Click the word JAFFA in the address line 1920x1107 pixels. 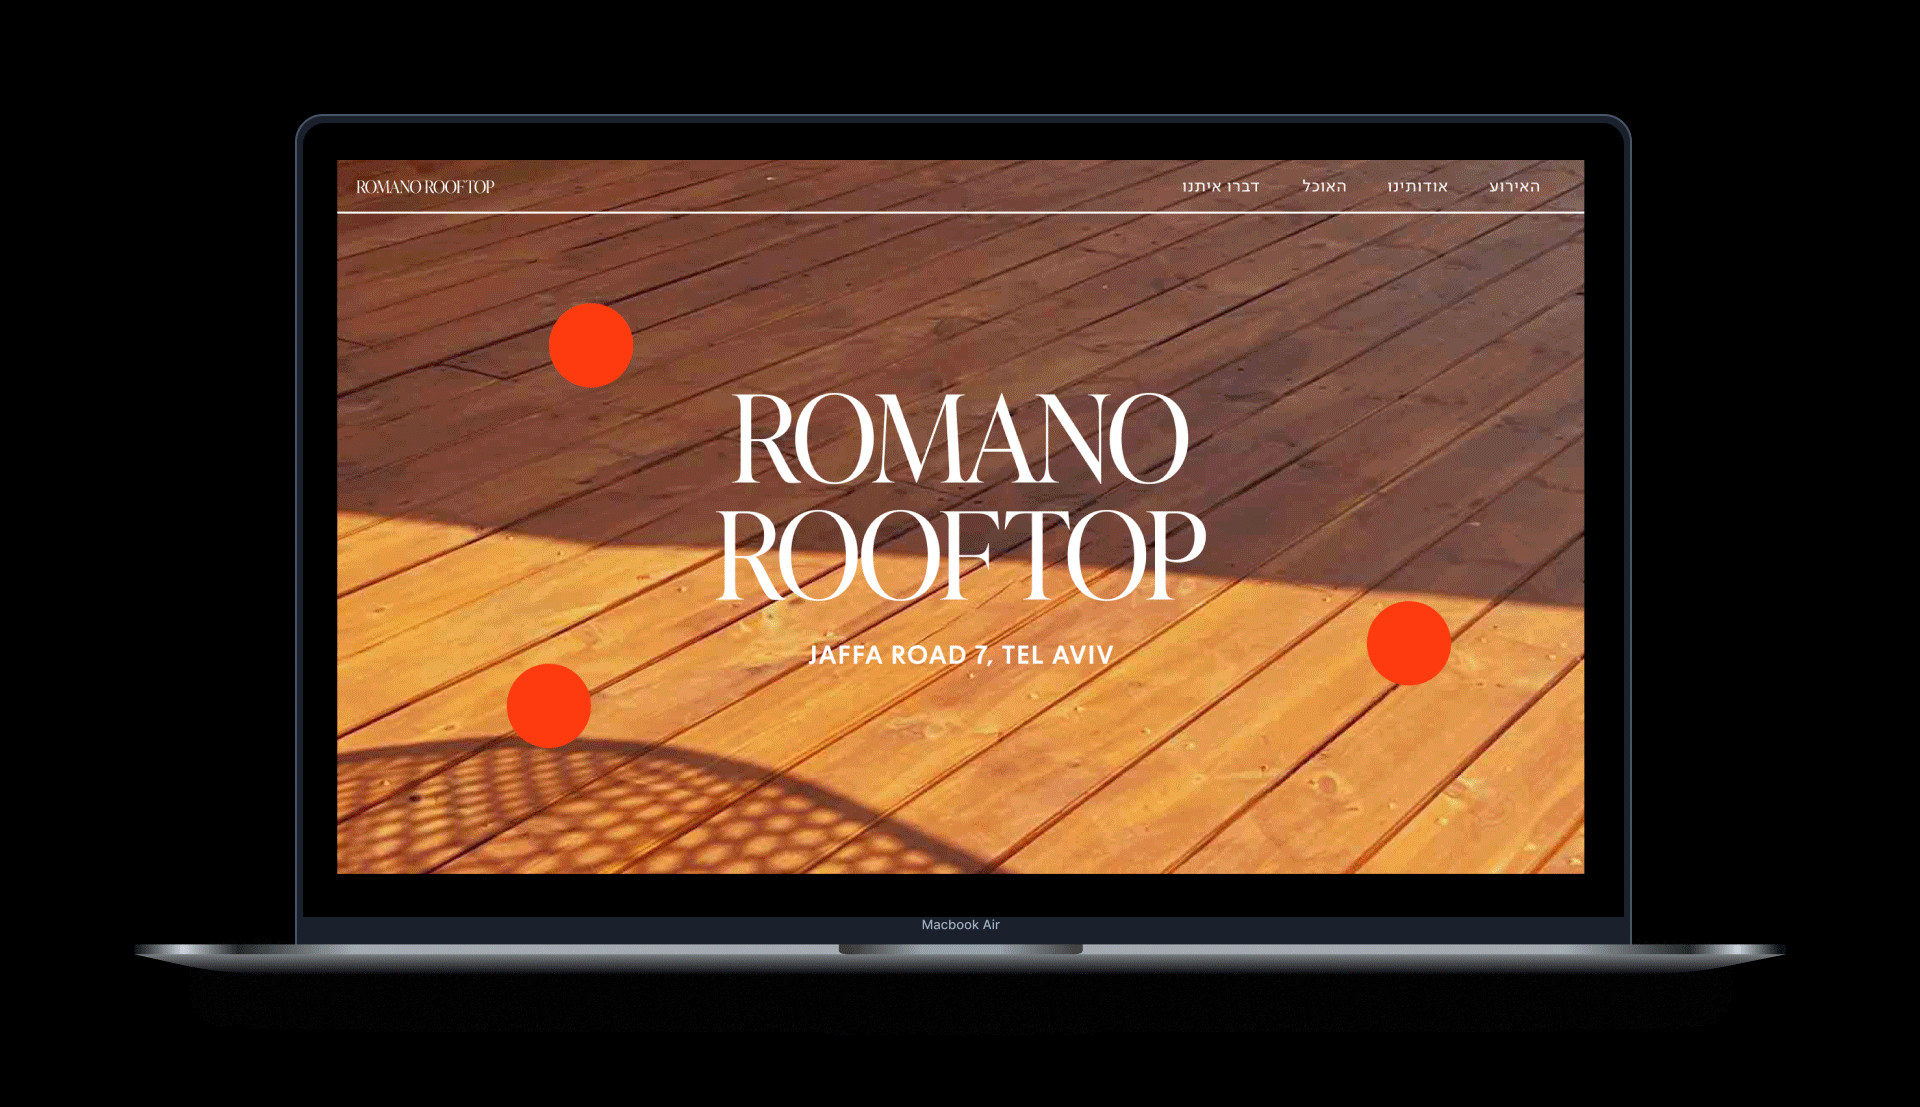844,655
